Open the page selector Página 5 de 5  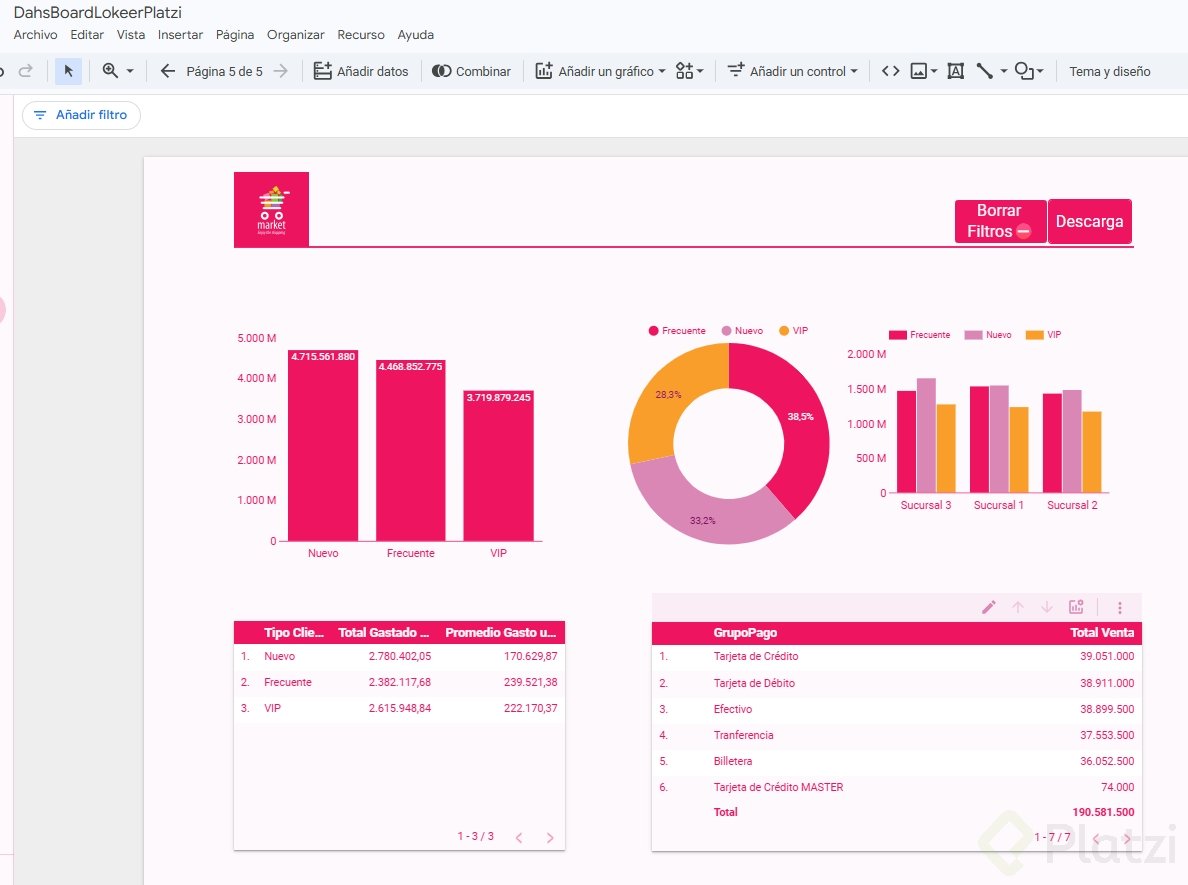224,71
